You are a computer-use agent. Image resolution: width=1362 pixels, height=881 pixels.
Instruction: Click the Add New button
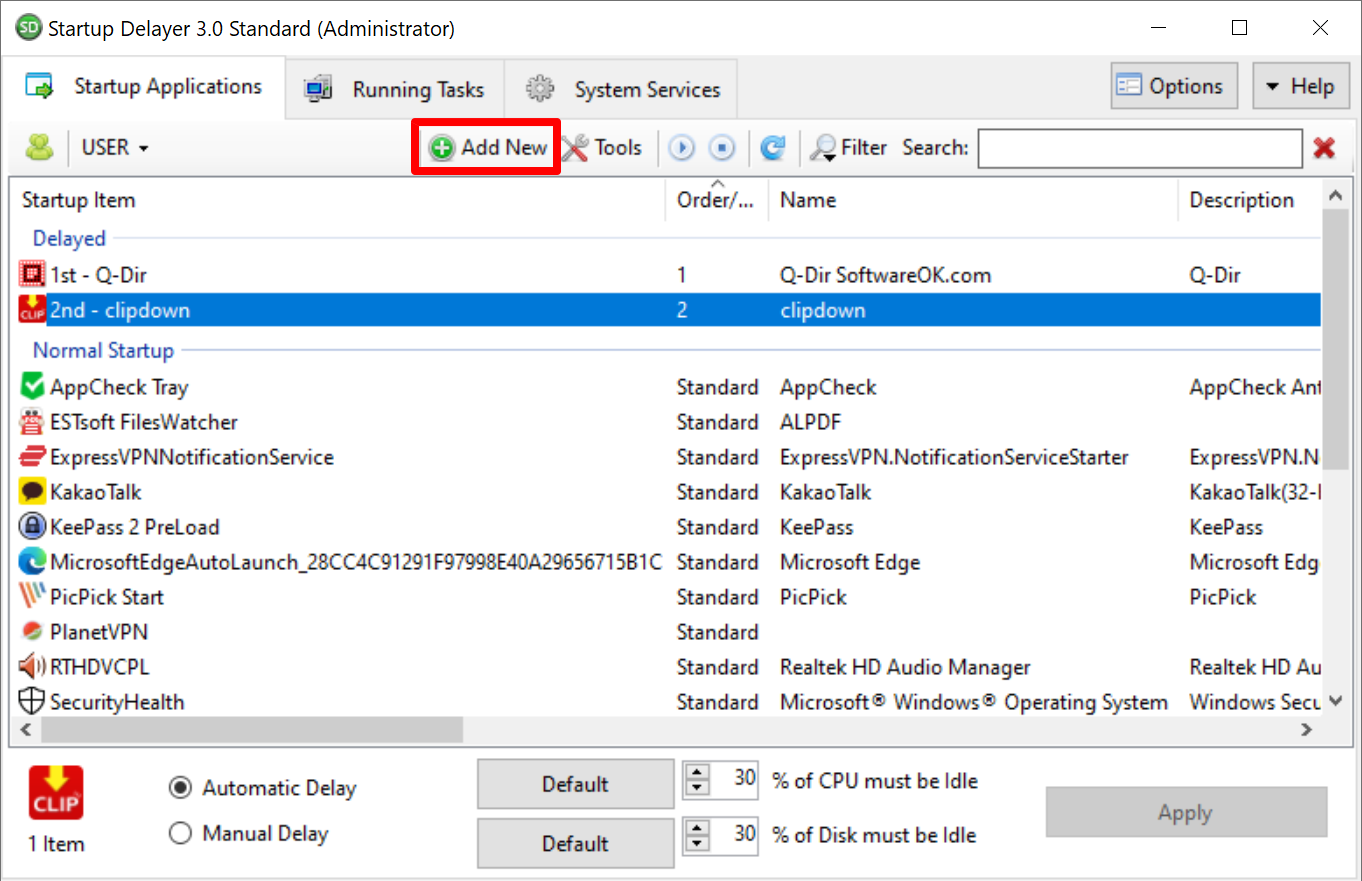pos(488,148)
